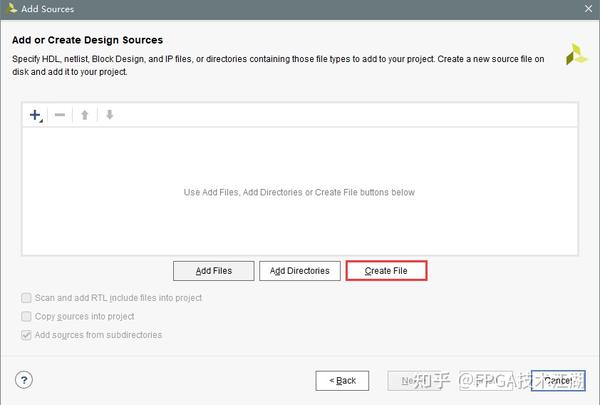This screenshot has width=600, height=405.
Task: Go to previous step with Back button
Action: click(342, 381)
